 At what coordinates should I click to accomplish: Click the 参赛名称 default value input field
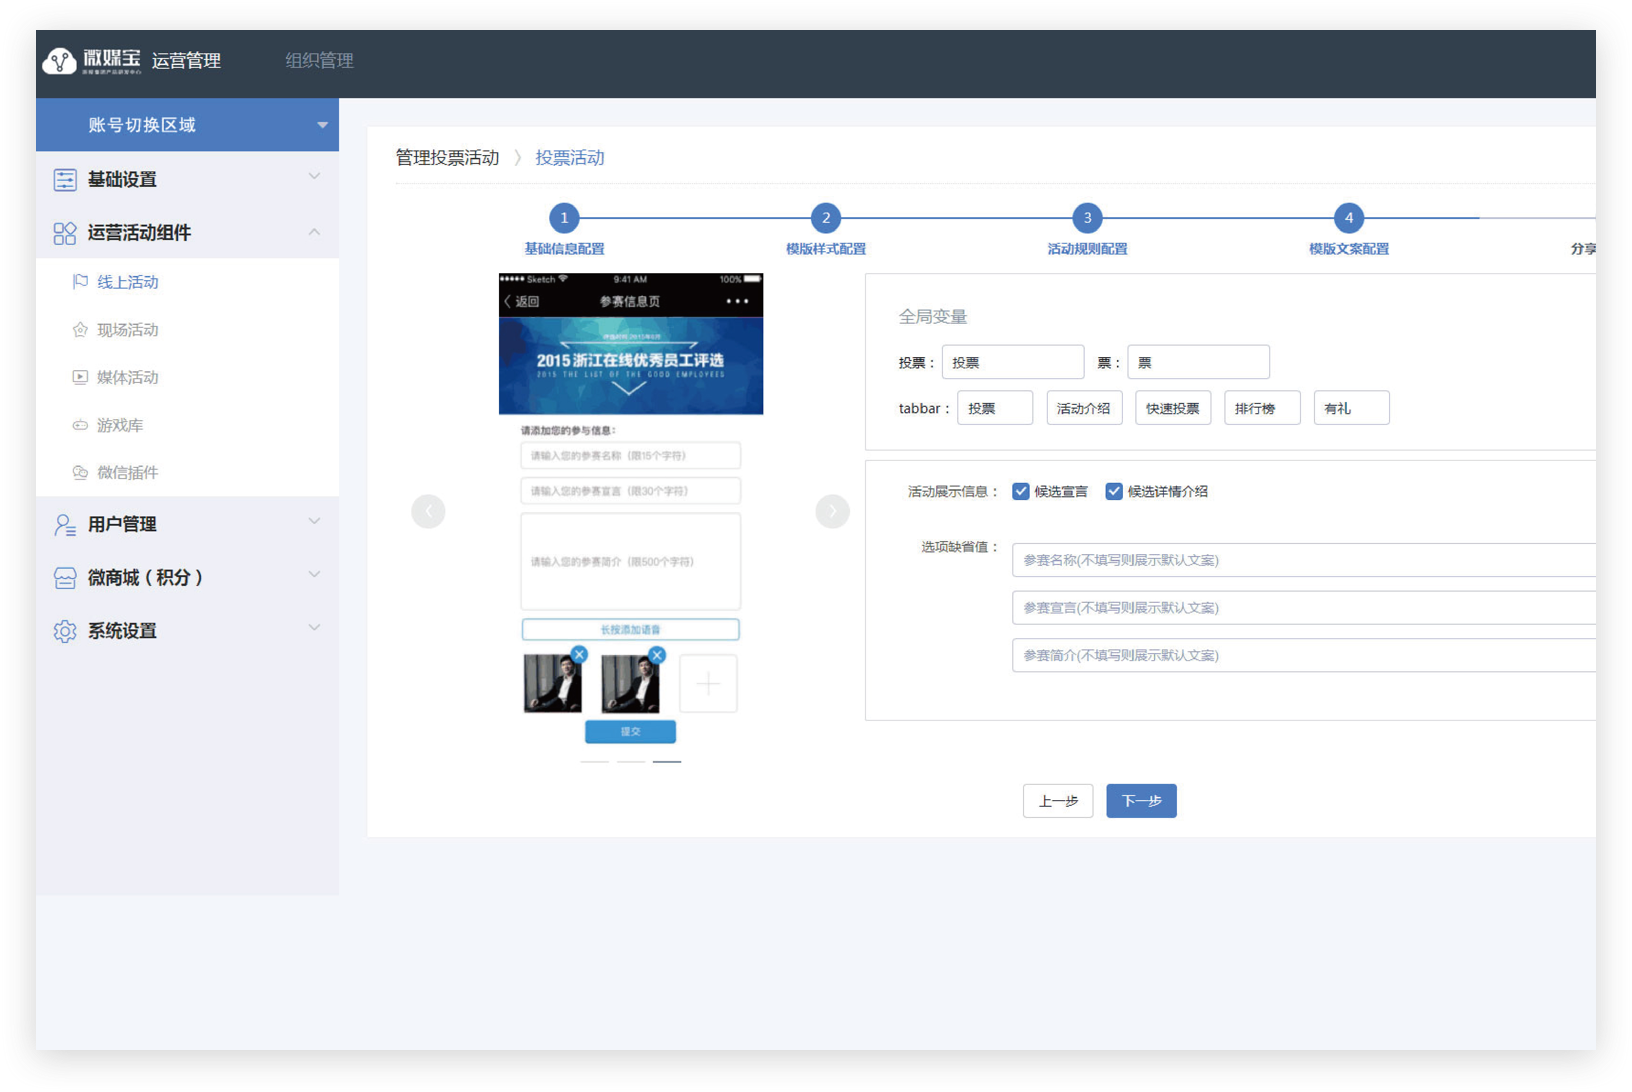(x=1300, y=561)
